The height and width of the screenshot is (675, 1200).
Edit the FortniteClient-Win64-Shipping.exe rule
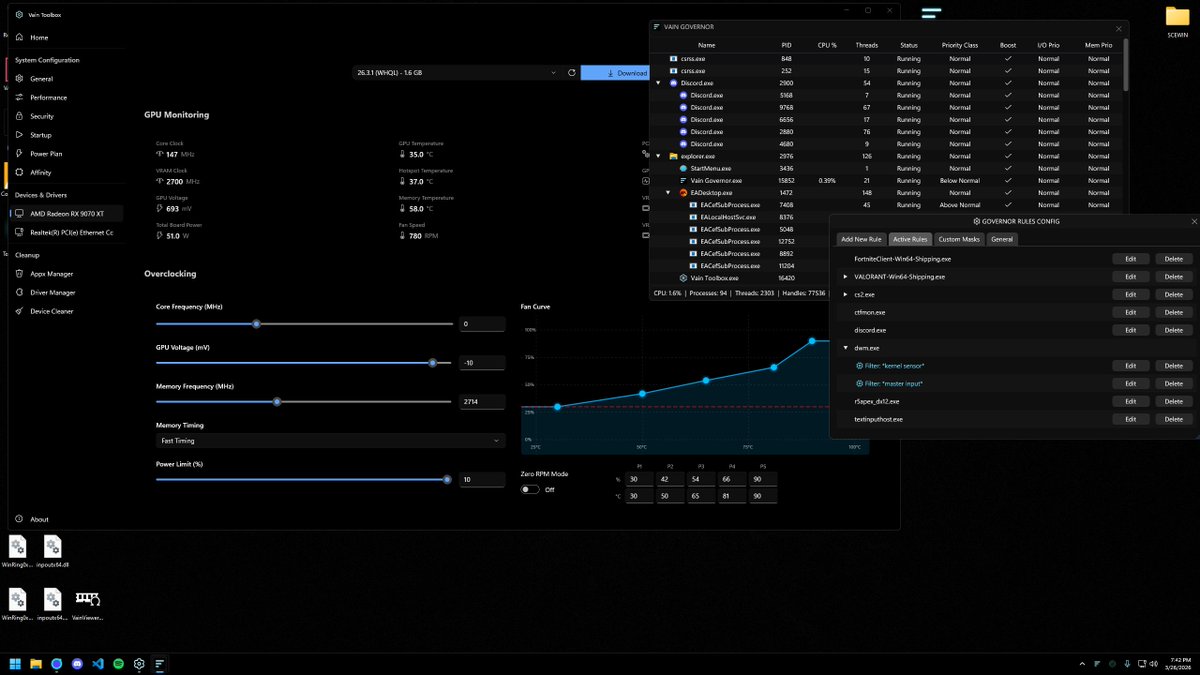pos(1130,259)
